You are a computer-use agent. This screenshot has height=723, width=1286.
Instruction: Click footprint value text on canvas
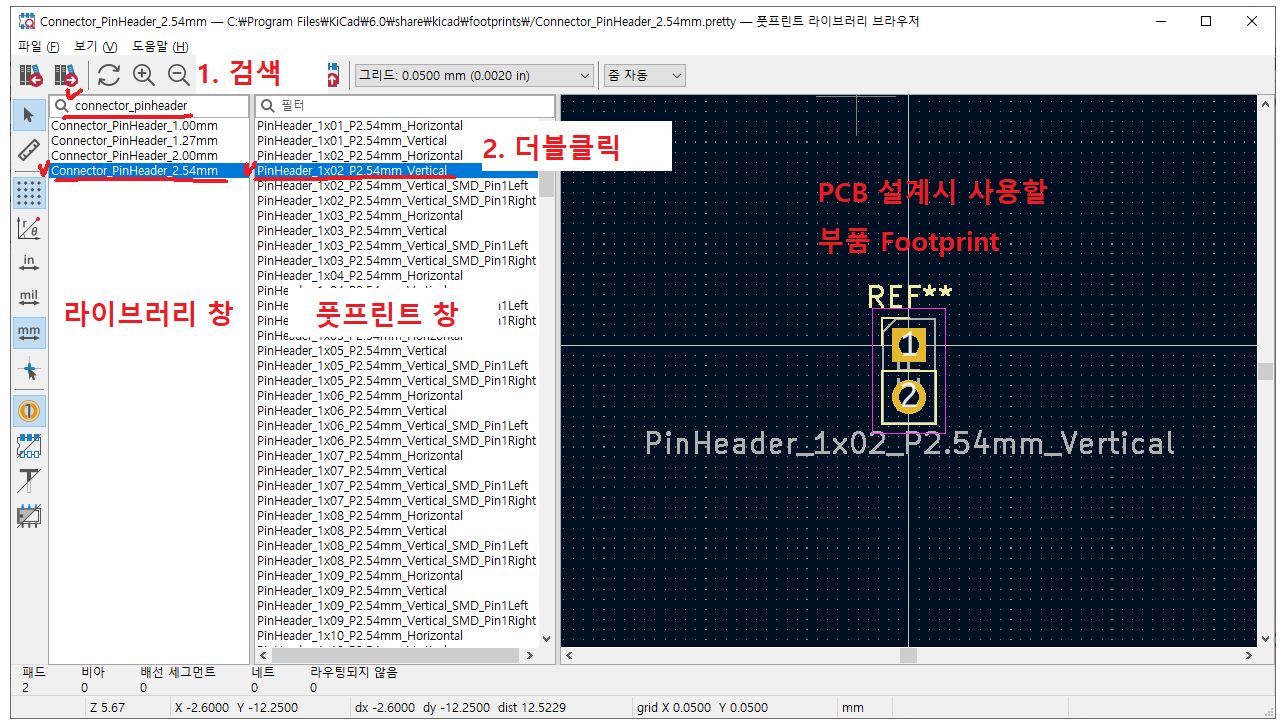909,443
